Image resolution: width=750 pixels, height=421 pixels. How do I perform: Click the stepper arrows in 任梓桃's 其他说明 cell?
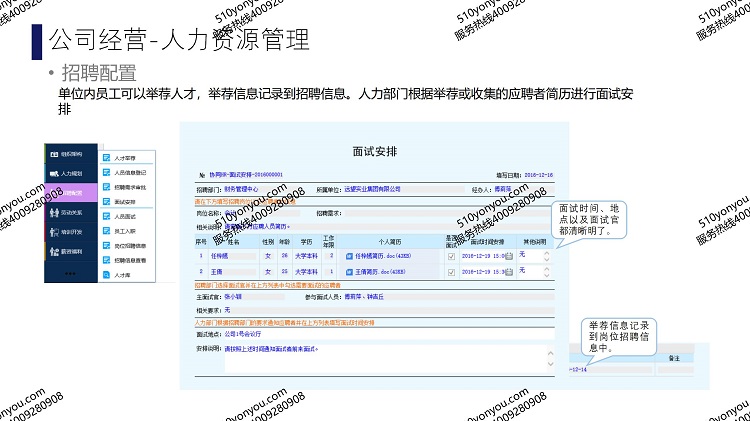click(546, 256)
